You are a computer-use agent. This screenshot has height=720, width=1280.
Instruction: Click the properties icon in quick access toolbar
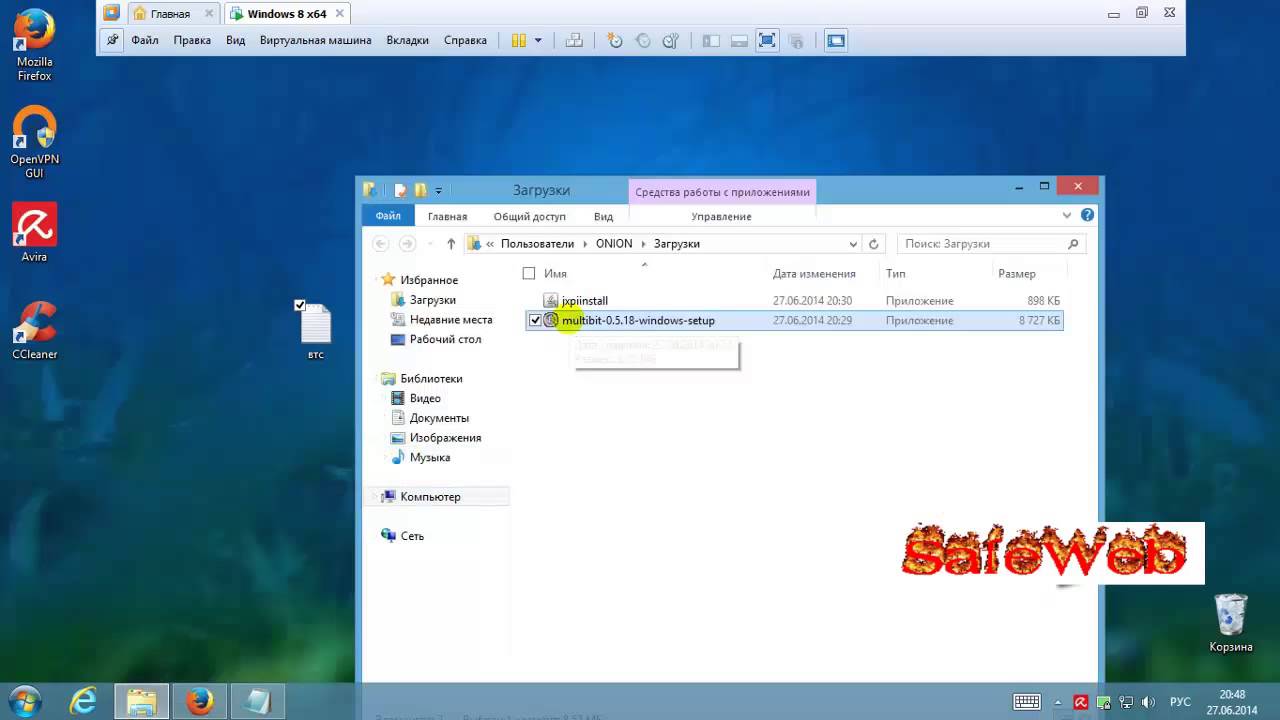(400, 190)
